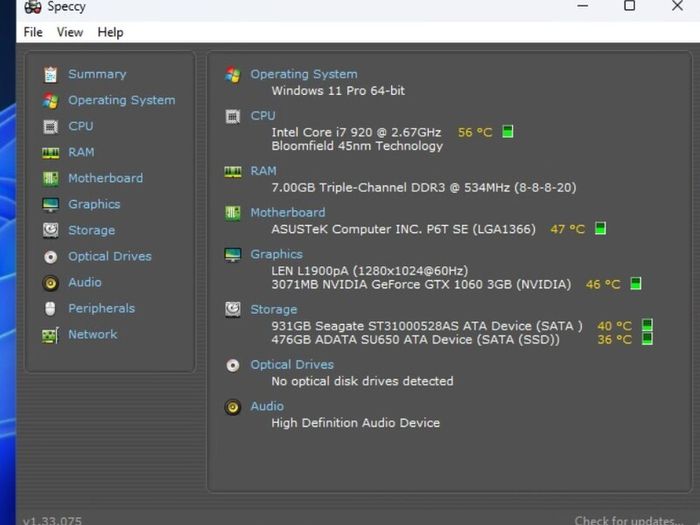Open the File menu

[x=33, y=32]
